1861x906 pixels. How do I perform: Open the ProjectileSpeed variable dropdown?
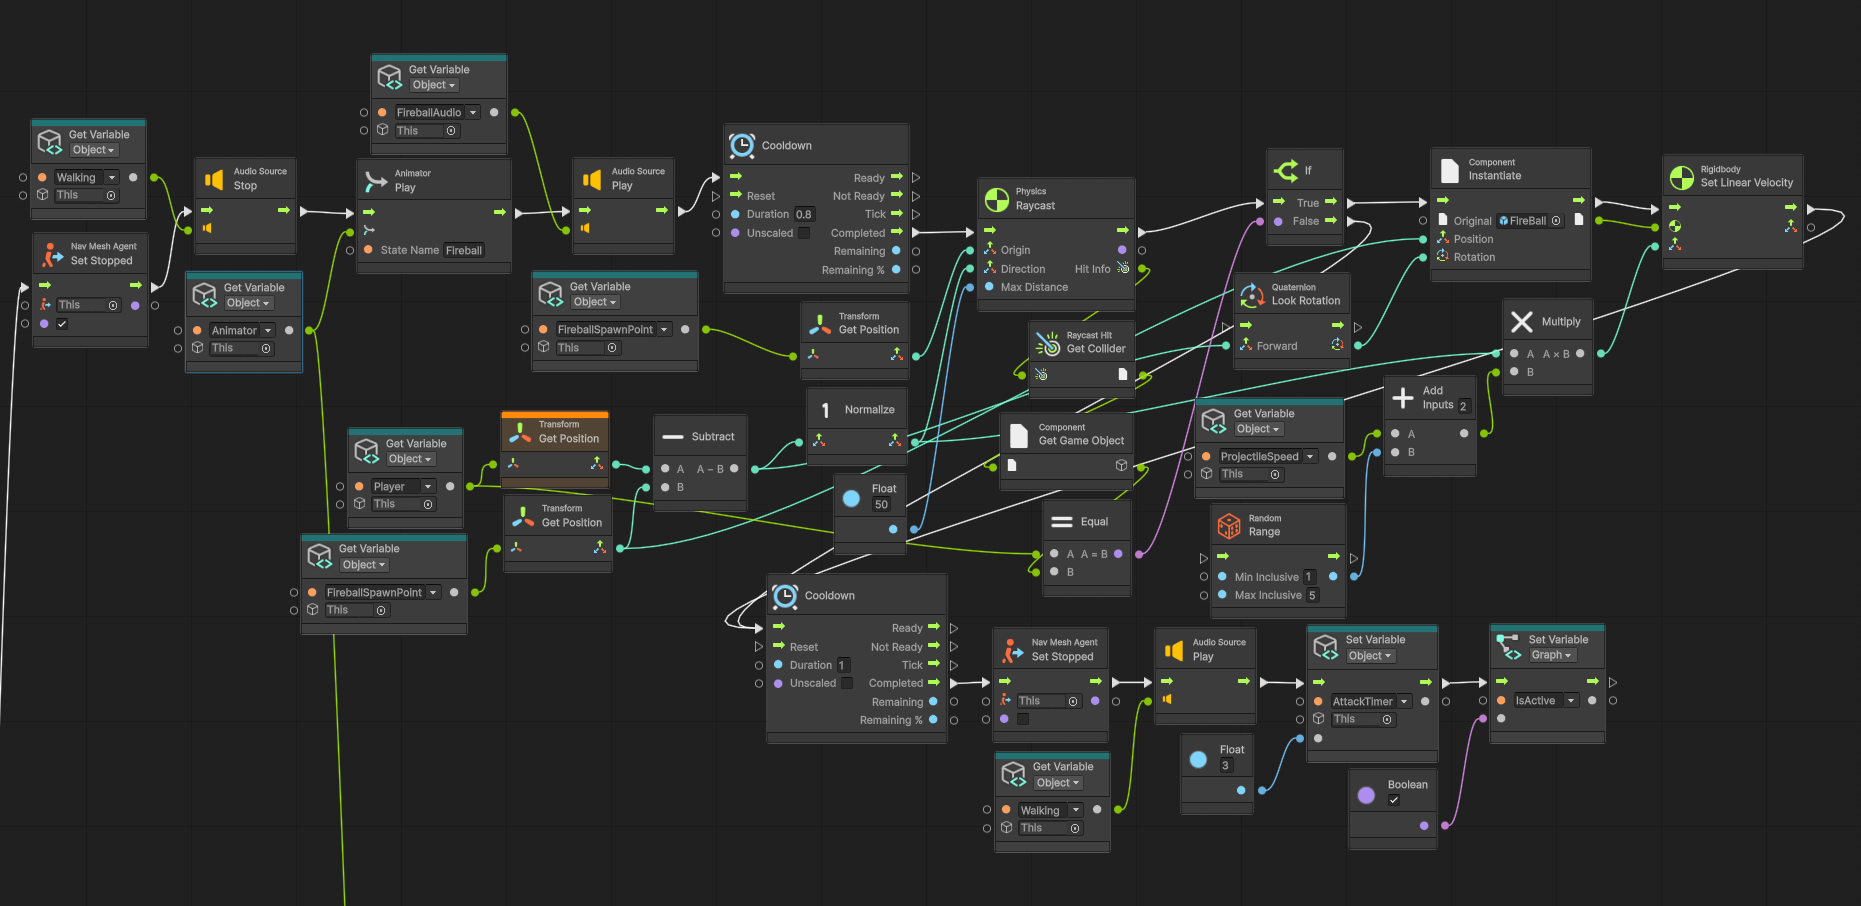(x=1310, y=457)
